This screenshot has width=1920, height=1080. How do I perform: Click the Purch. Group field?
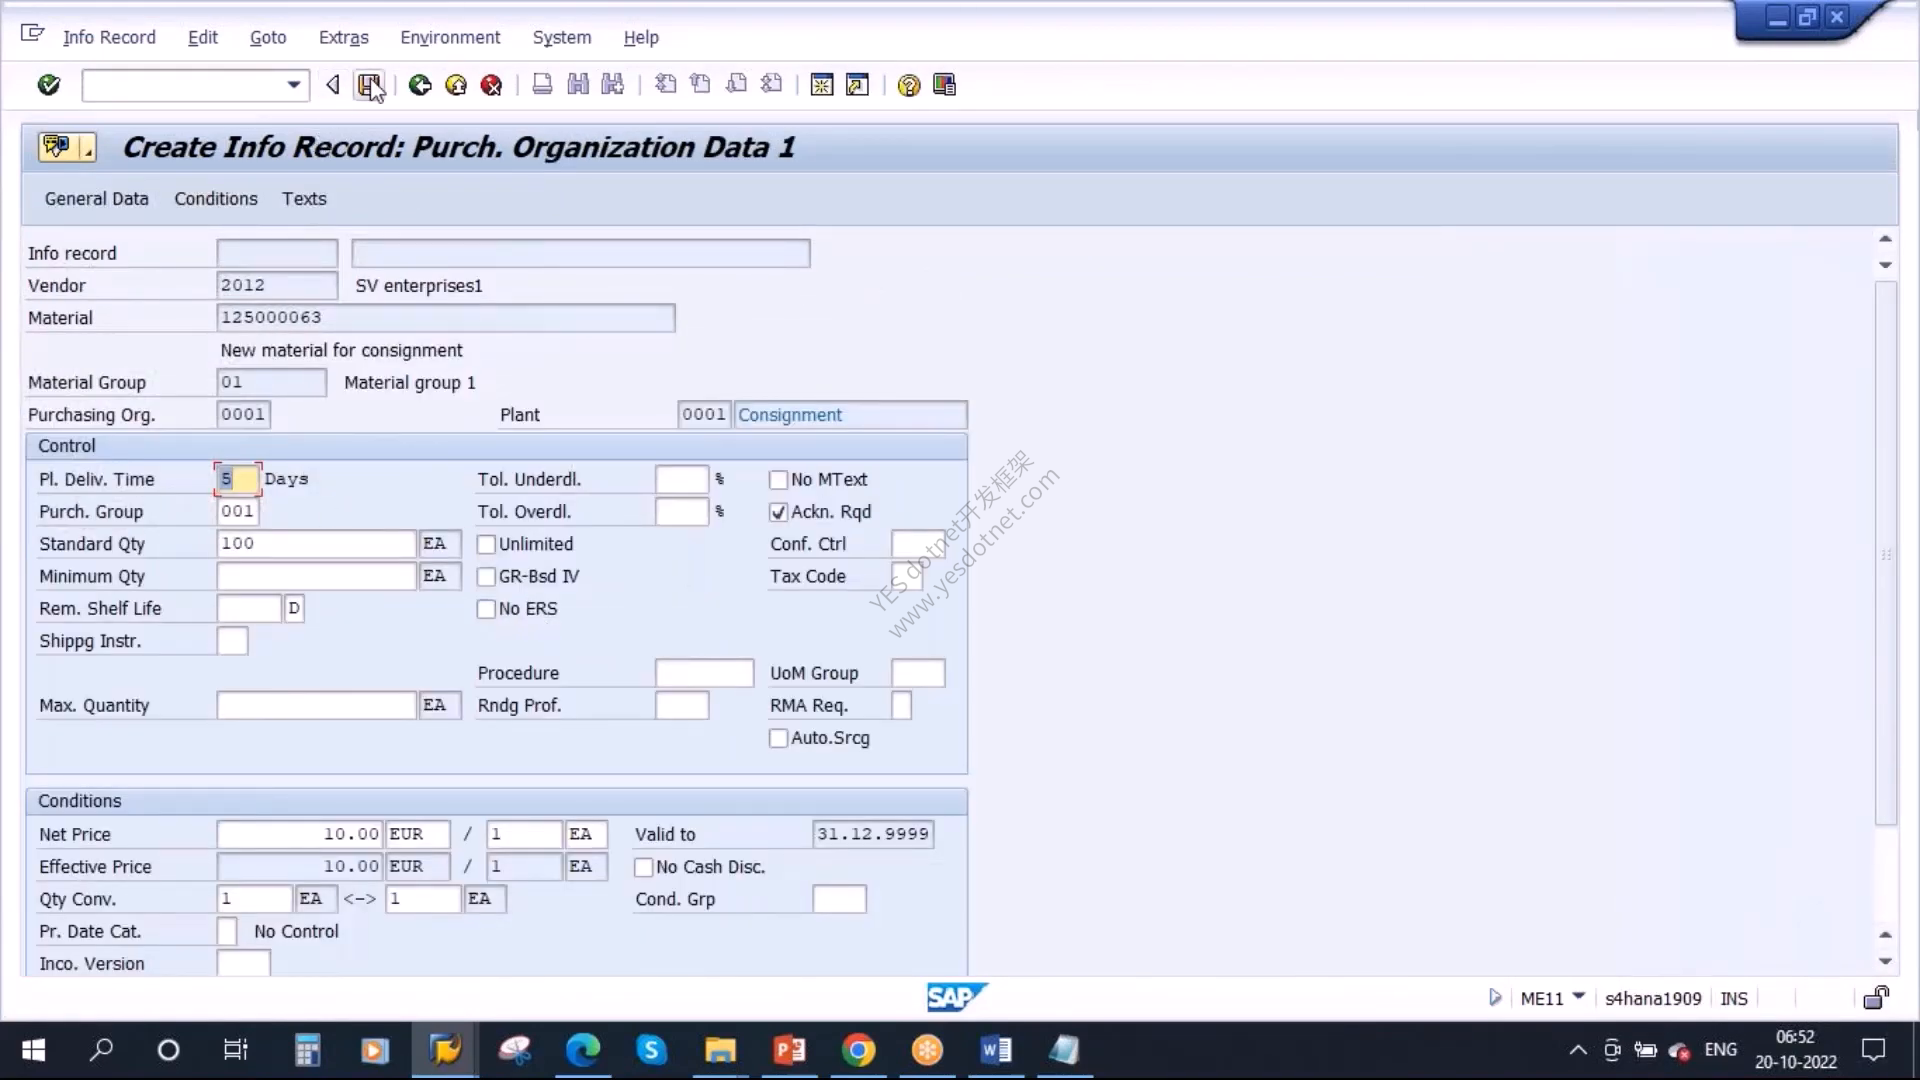[x=238, y=511]
